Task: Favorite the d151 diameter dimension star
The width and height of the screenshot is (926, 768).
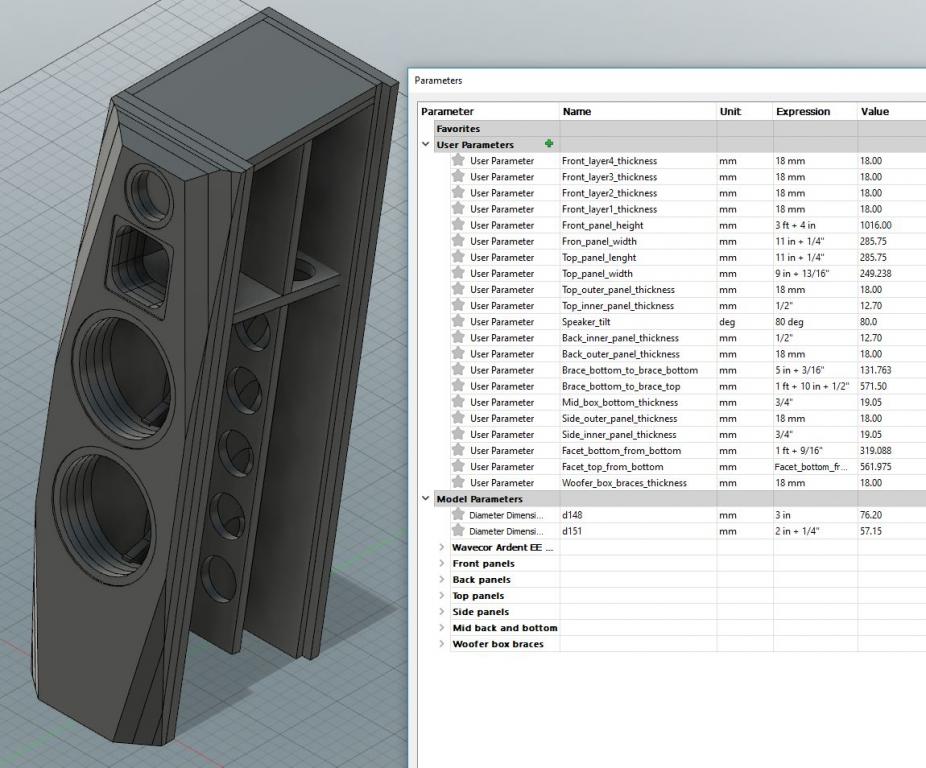Action: (x=458, y=530)
